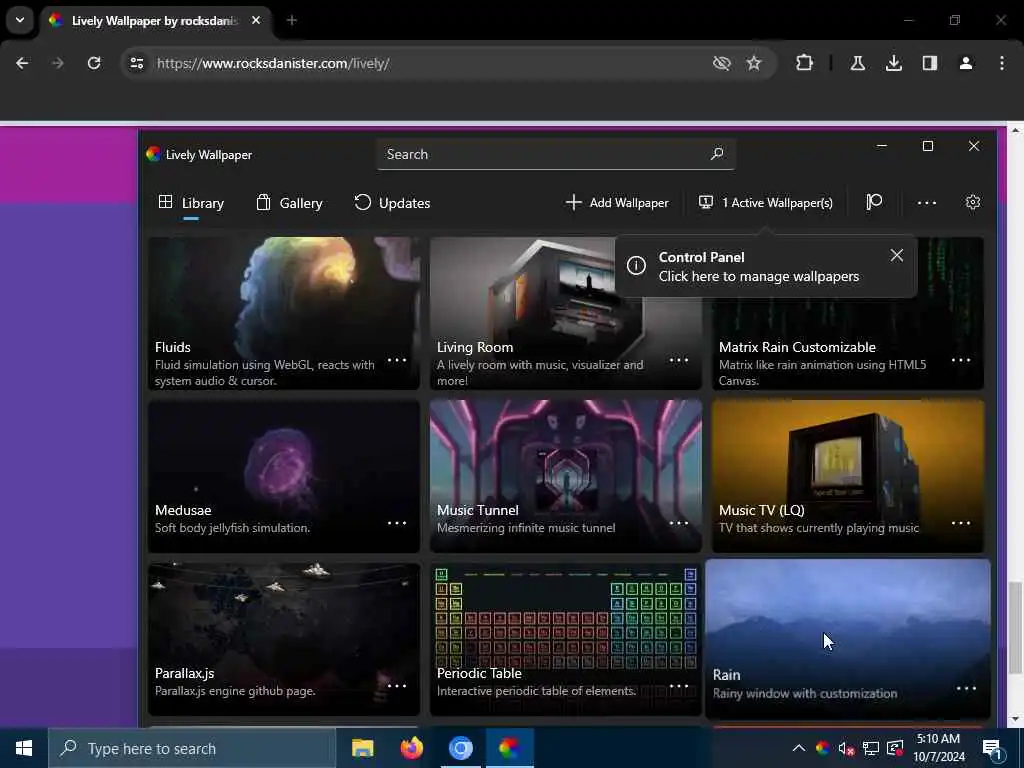Open browser profile menu
The height and width of the screenshot is (768, 1024).
966,63
